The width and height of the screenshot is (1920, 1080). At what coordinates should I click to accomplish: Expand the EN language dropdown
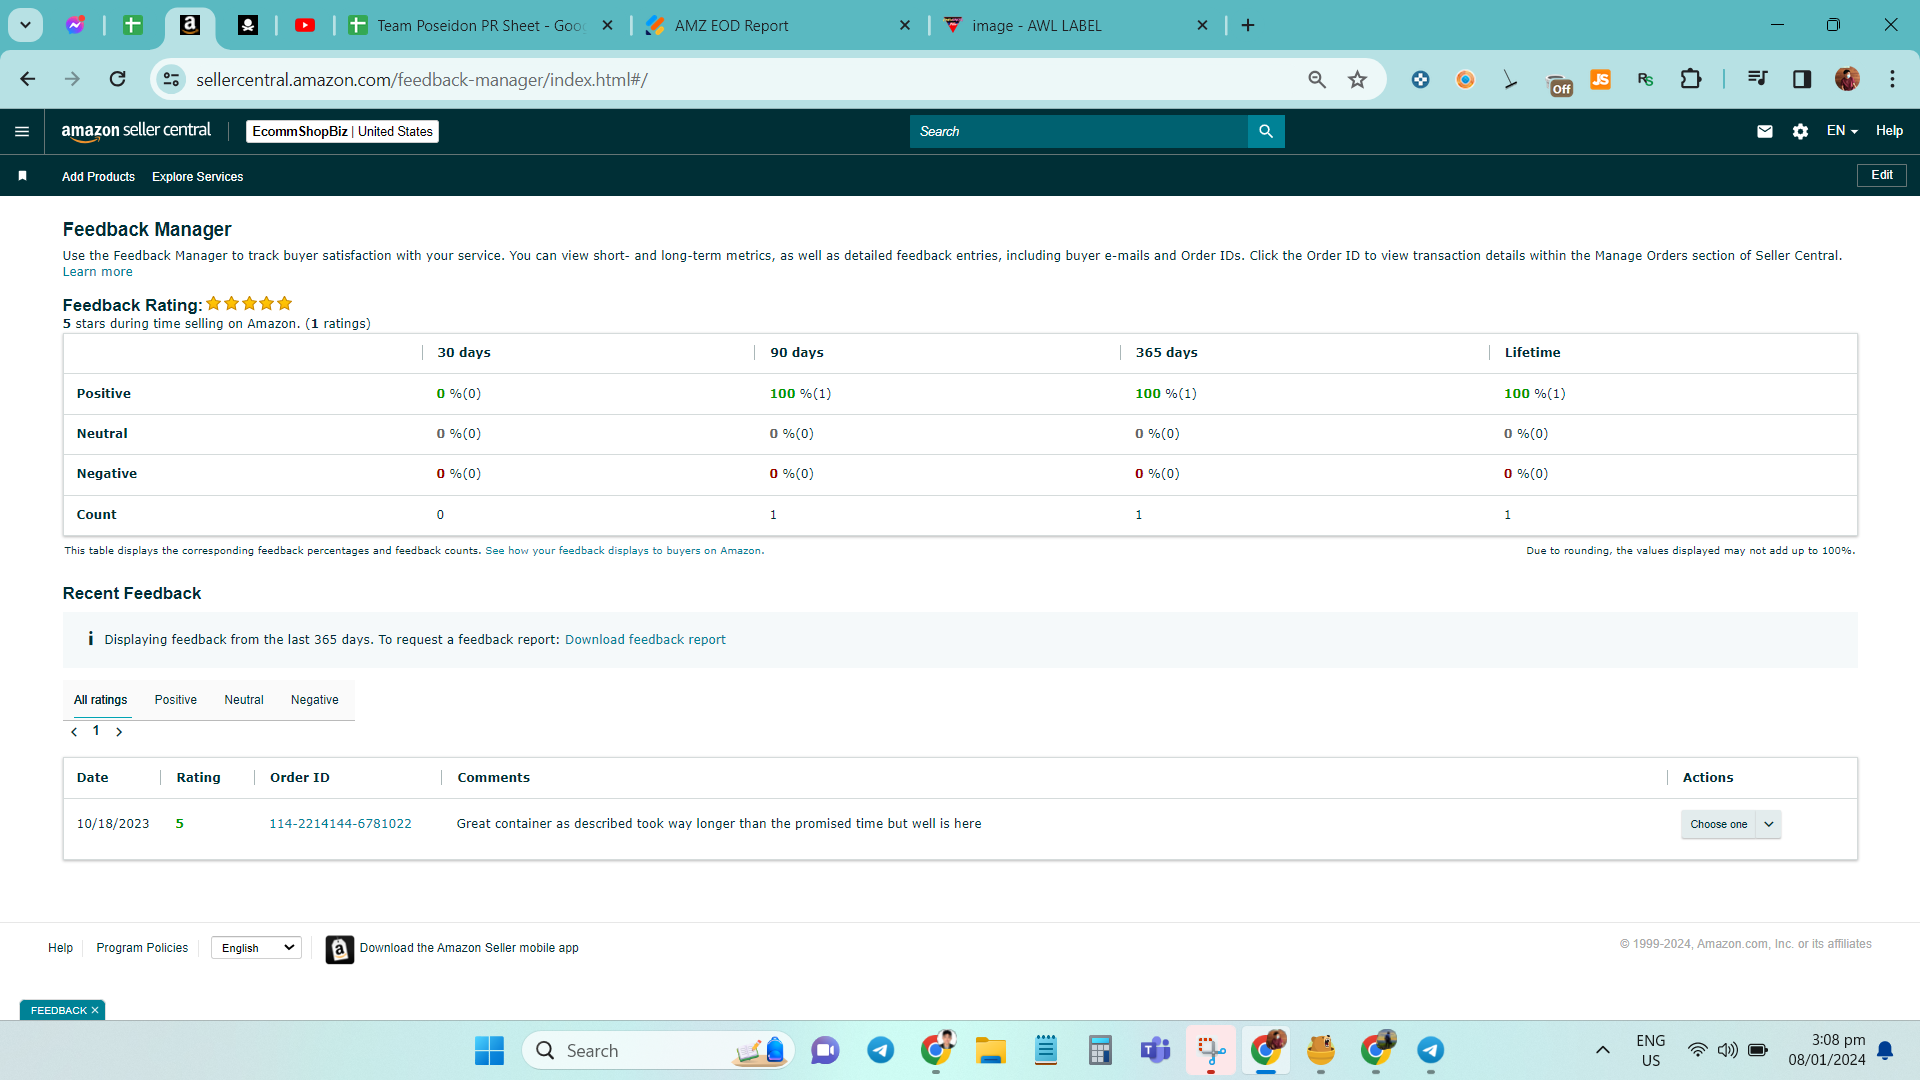click(x=1842, y=131)
